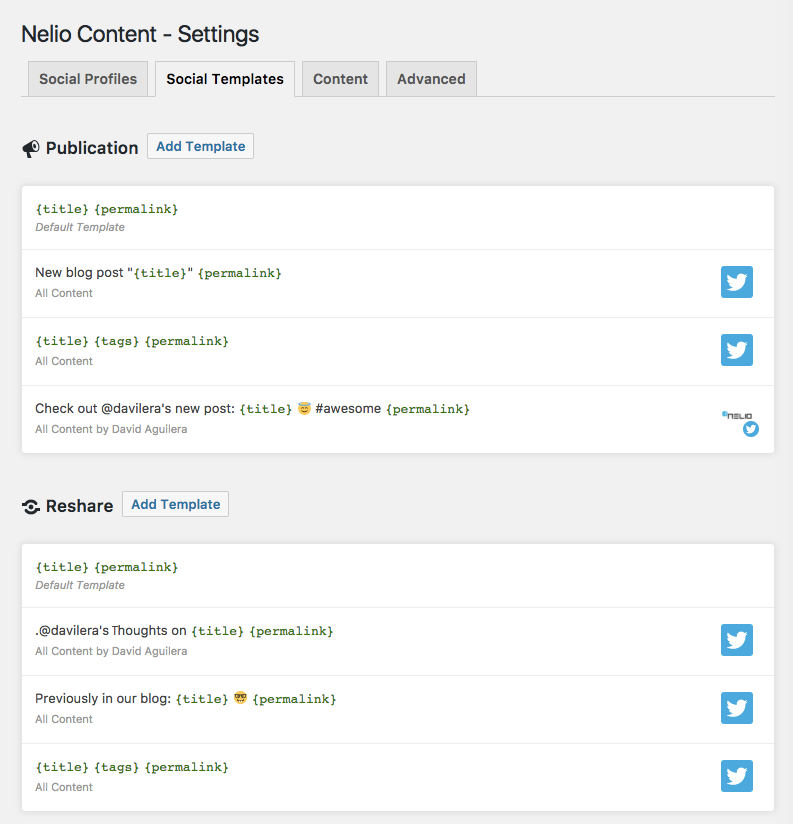This screenshot has height=824, width=793.
Task: Click Twitter icon on '.@davilera's Thoughts on' template
Action: pyautogui.click(x=736, y=640)
